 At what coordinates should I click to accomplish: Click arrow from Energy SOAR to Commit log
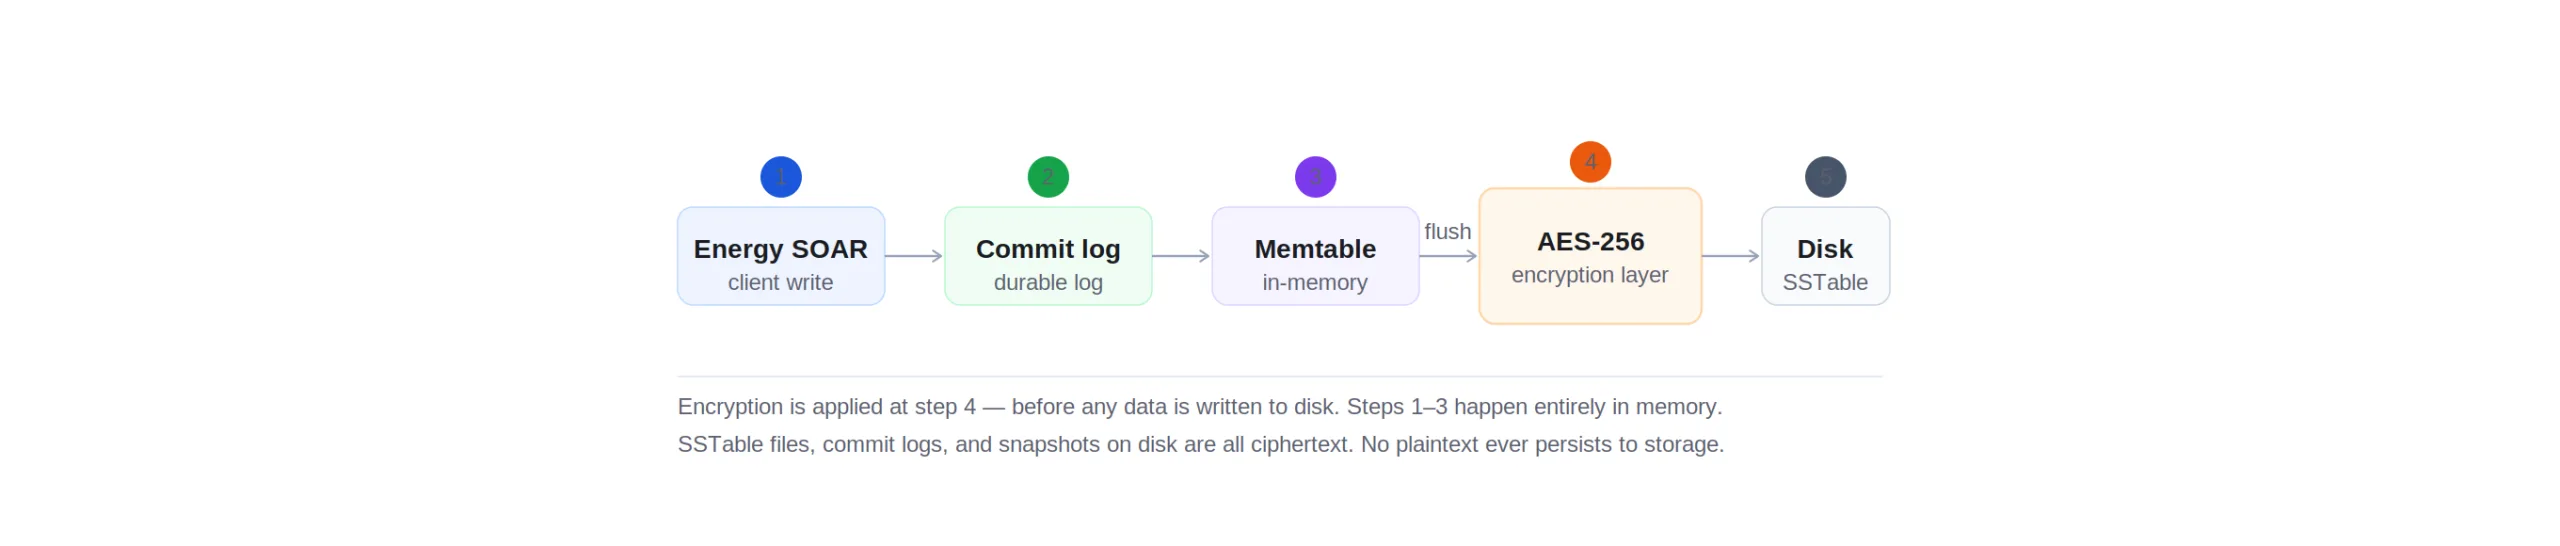point(914,256)
